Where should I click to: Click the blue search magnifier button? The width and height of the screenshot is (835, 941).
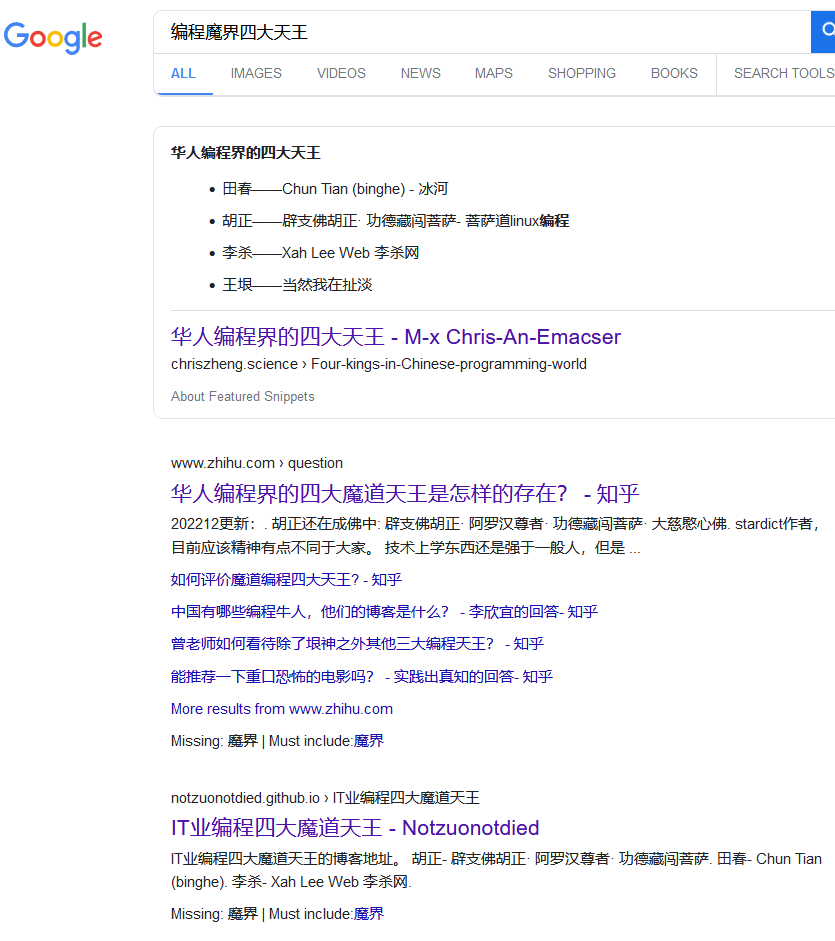click(824, 32)
